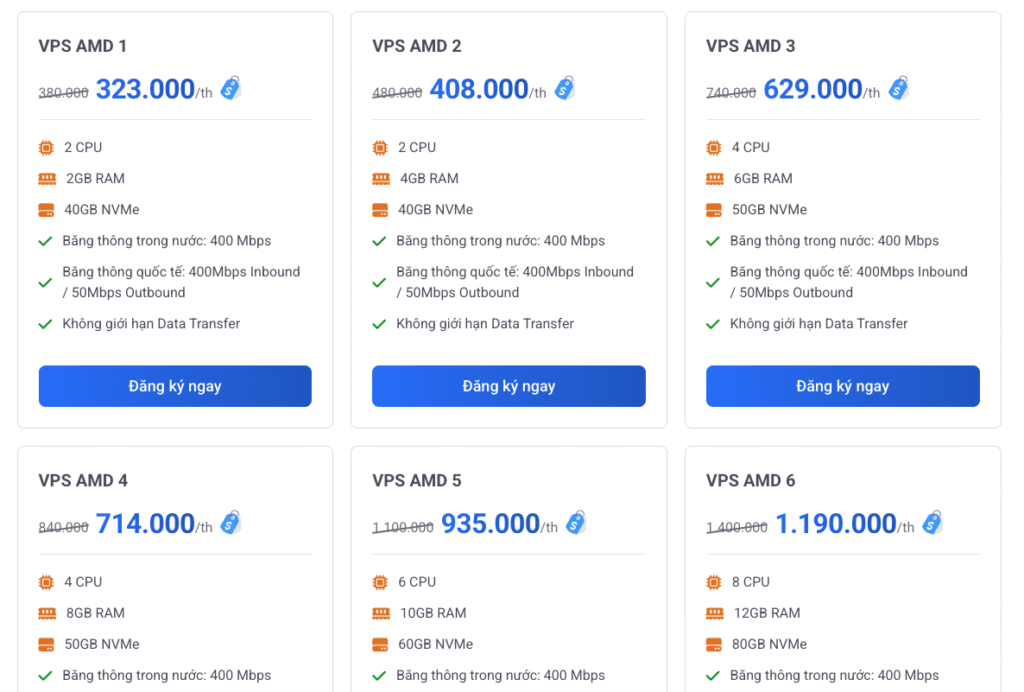Click the domestic bandwidth checkmark in VPS AMD 2
Image resolution: width=1024 pixels, height=692 pixels.
[379, 241]
